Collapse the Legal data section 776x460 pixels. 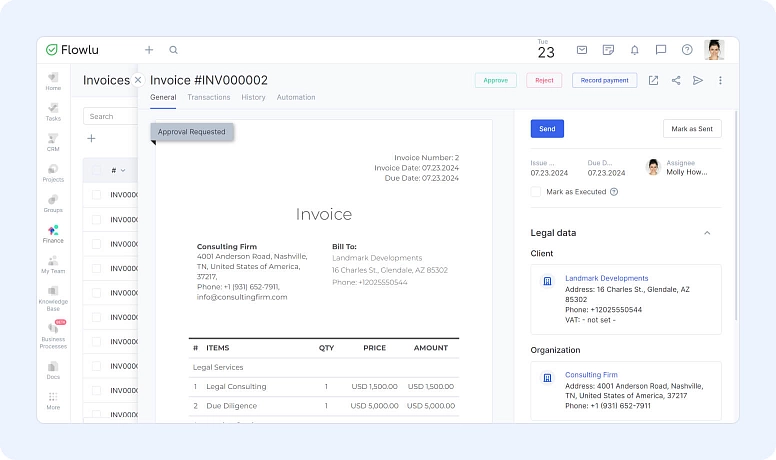(x=707, y=233)
